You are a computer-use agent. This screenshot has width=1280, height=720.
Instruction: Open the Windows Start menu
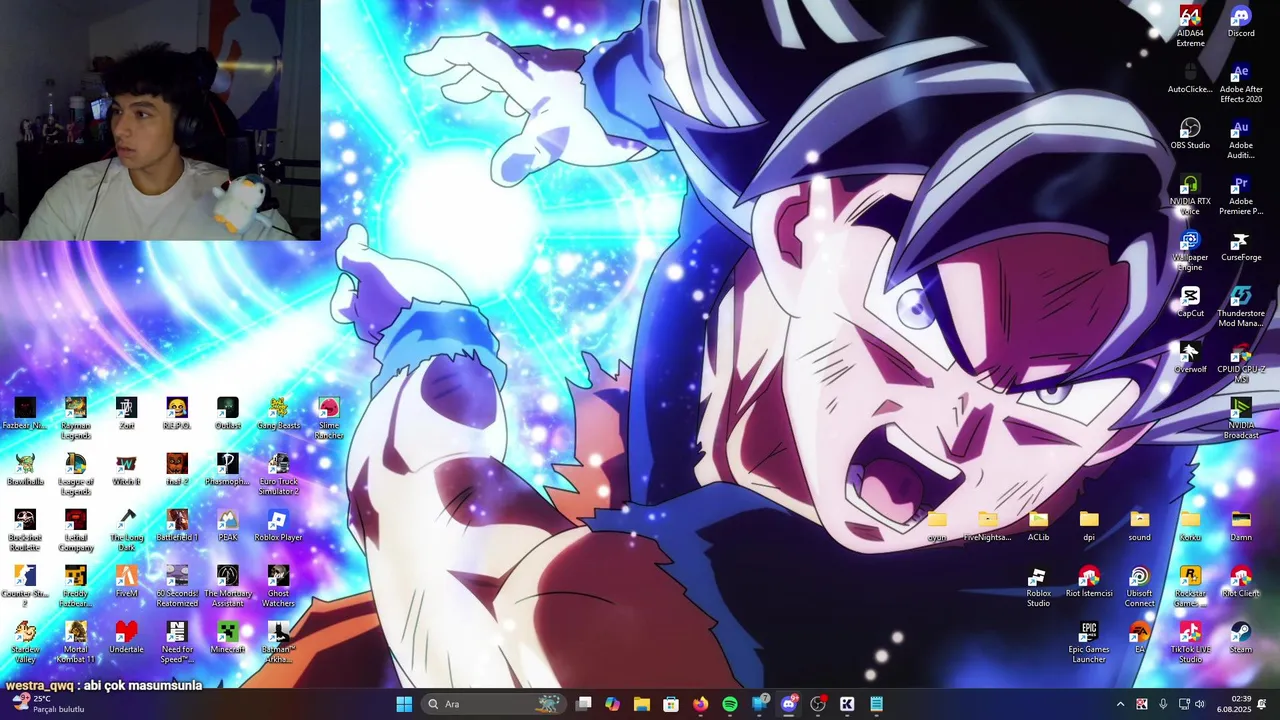coord(404,704)
